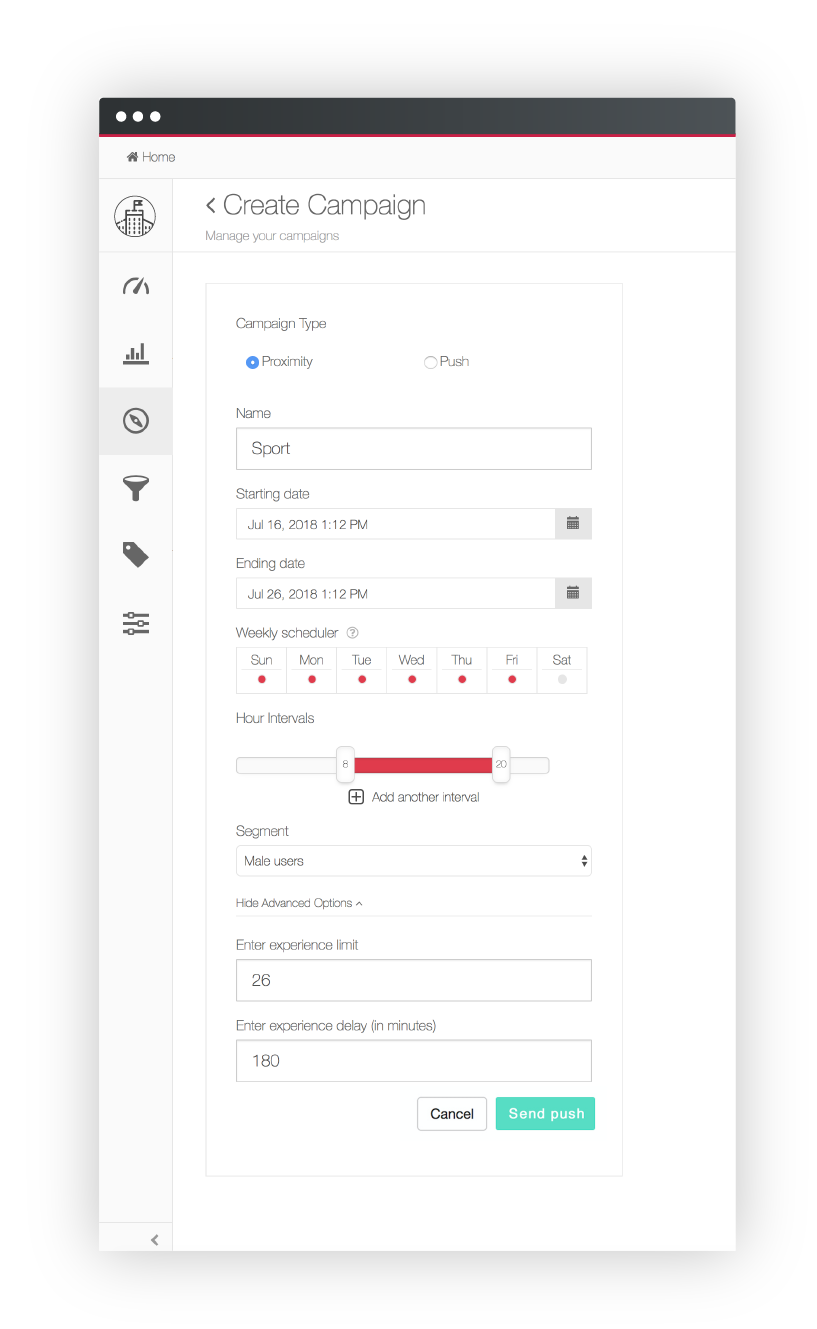
Task: Click the Home breadcrumb link
Action: (150, 157)
